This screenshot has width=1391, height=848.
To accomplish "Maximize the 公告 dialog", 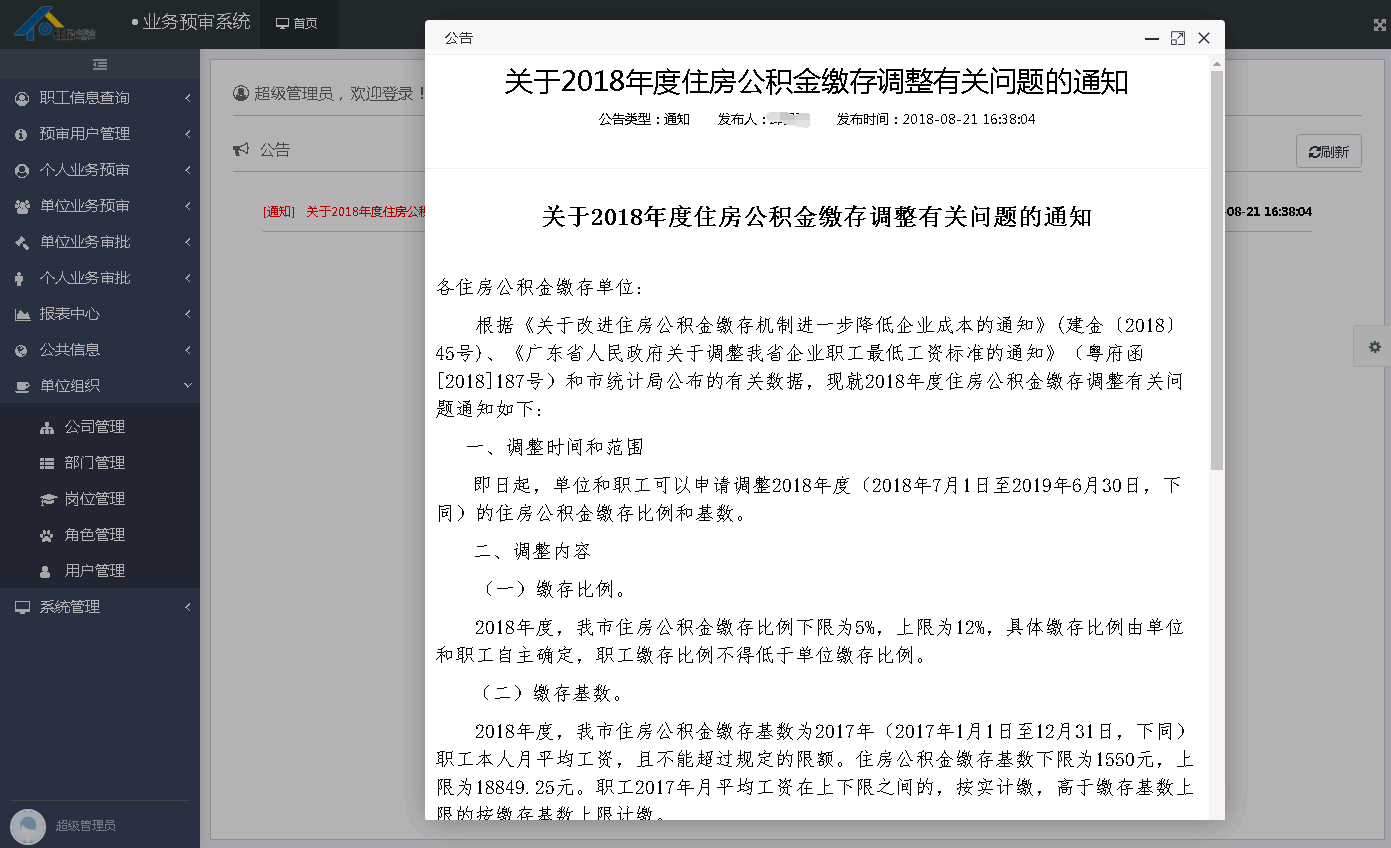I will (x=1178, y=38).
